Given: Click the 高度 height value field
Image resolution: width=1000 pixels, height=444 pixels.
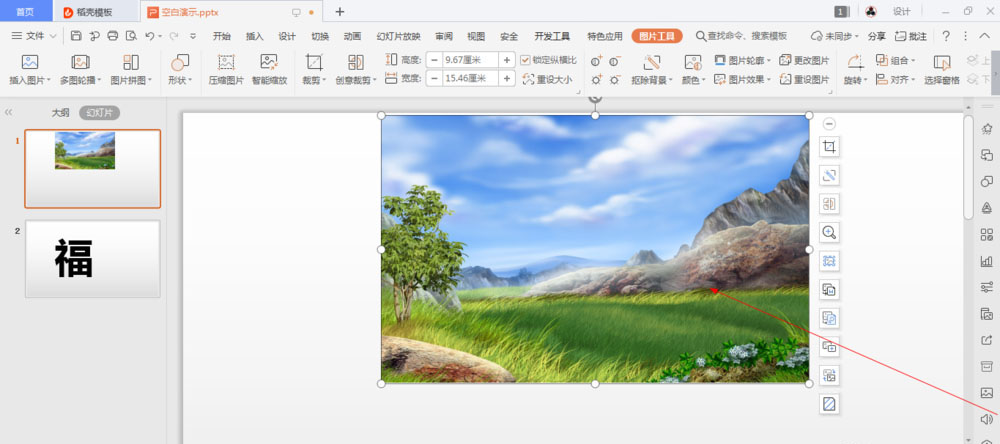Looking at the screenshot, I should (471, 60).
